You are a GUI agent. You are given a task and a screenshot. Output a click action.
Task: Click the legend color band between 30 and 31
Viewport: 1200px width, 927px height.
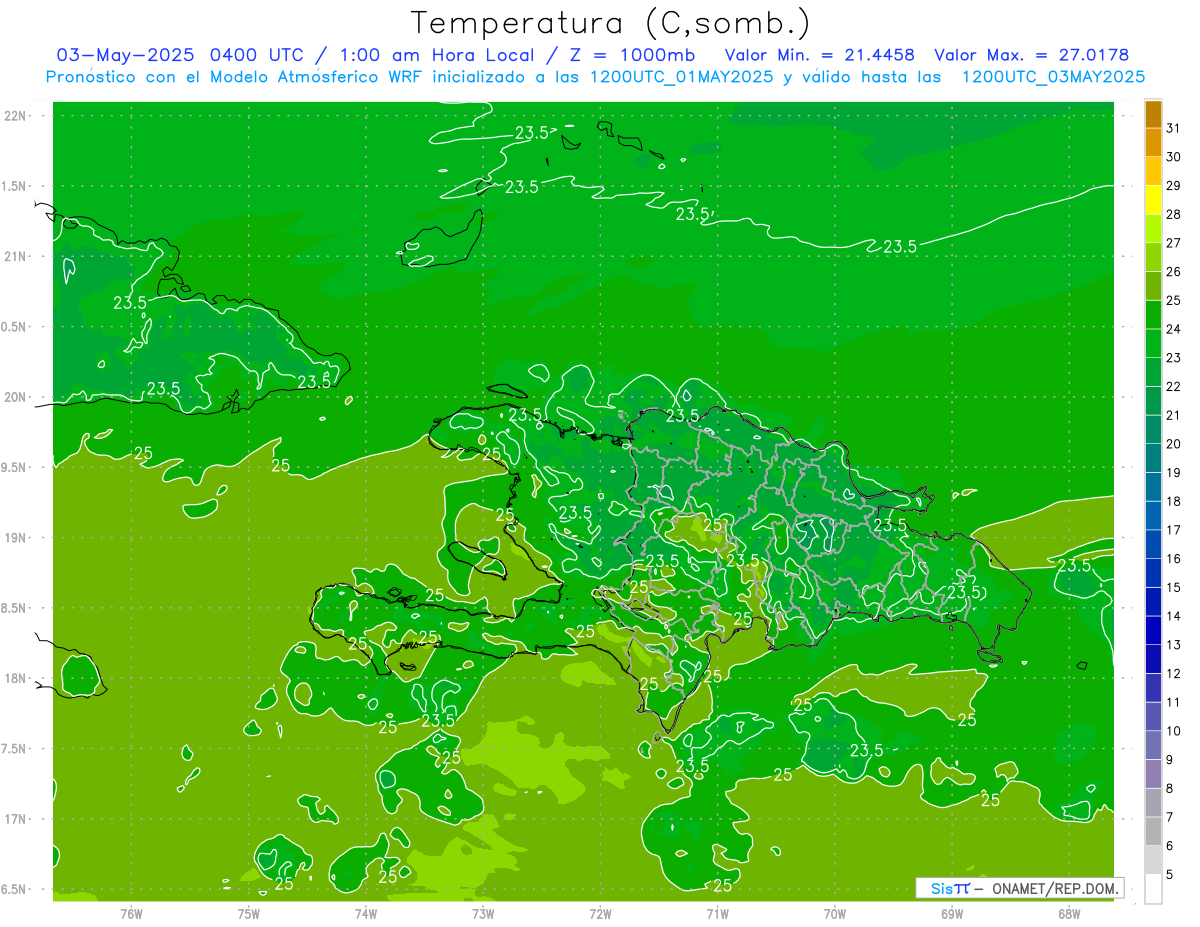coord(1153,143)
